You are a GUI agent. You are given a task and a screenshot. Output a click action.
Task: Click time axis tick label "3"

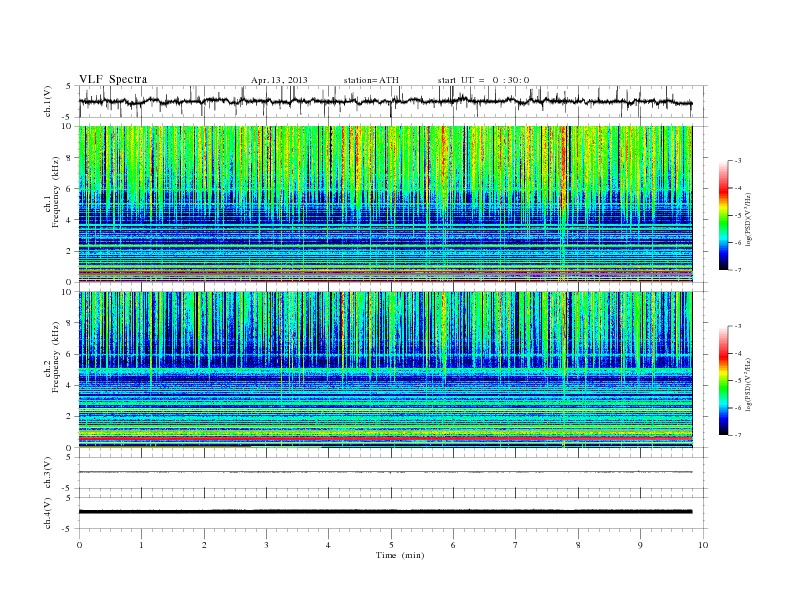(x=266, y=545)
